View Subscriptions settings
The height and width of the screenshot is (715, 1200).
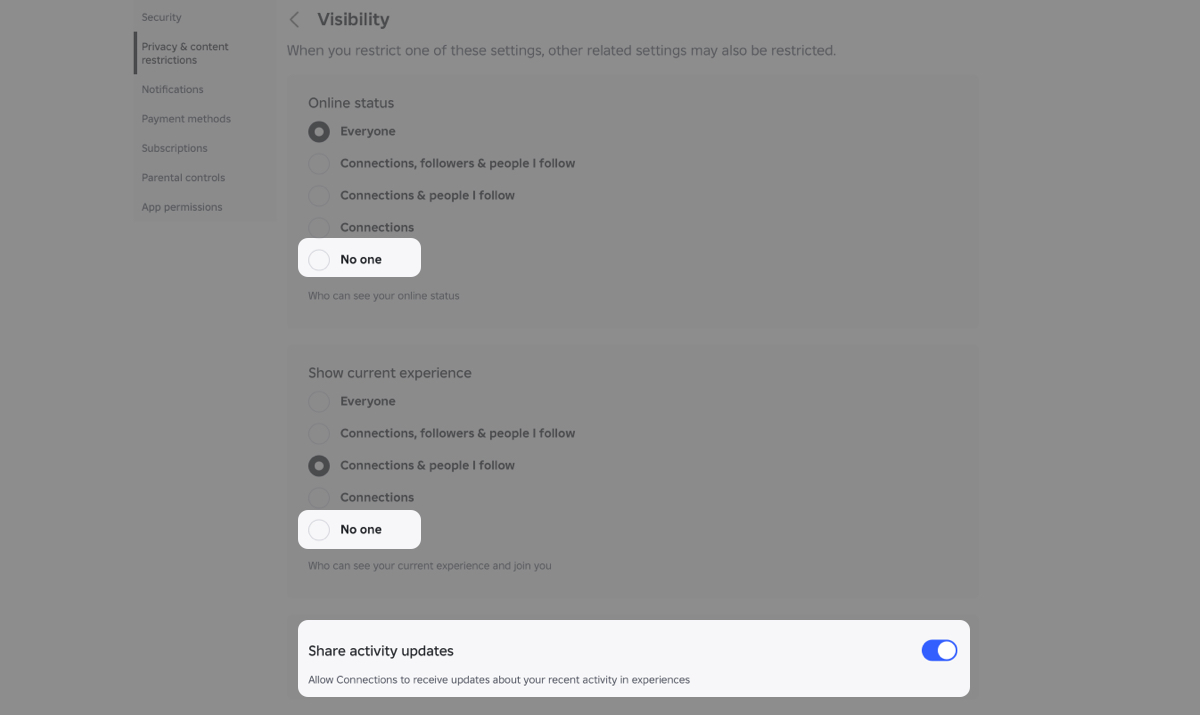click(174, 147)
